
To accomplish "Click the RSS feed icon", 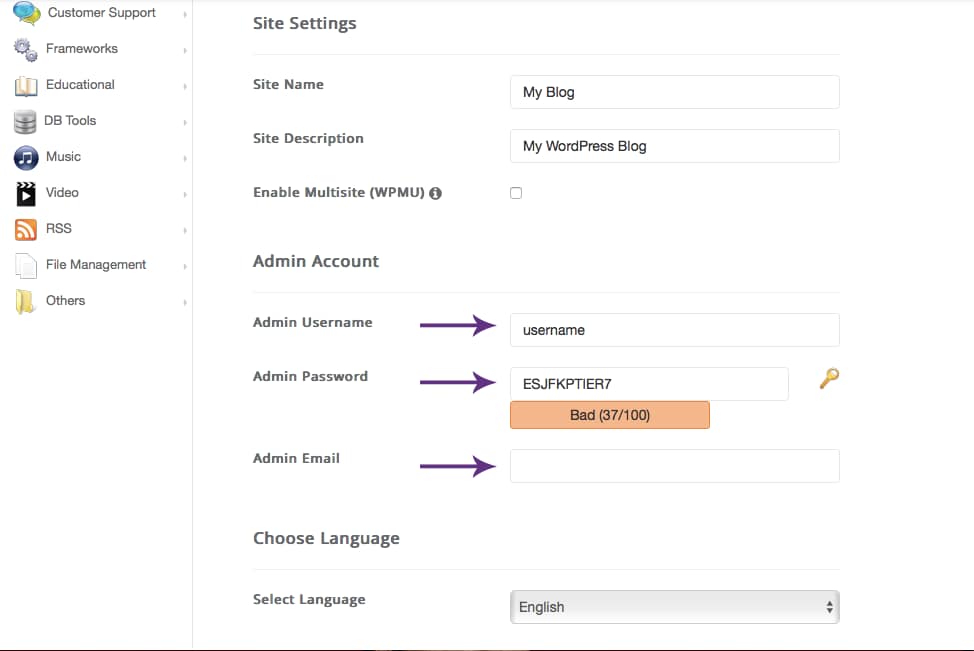I will pos(26,230).
